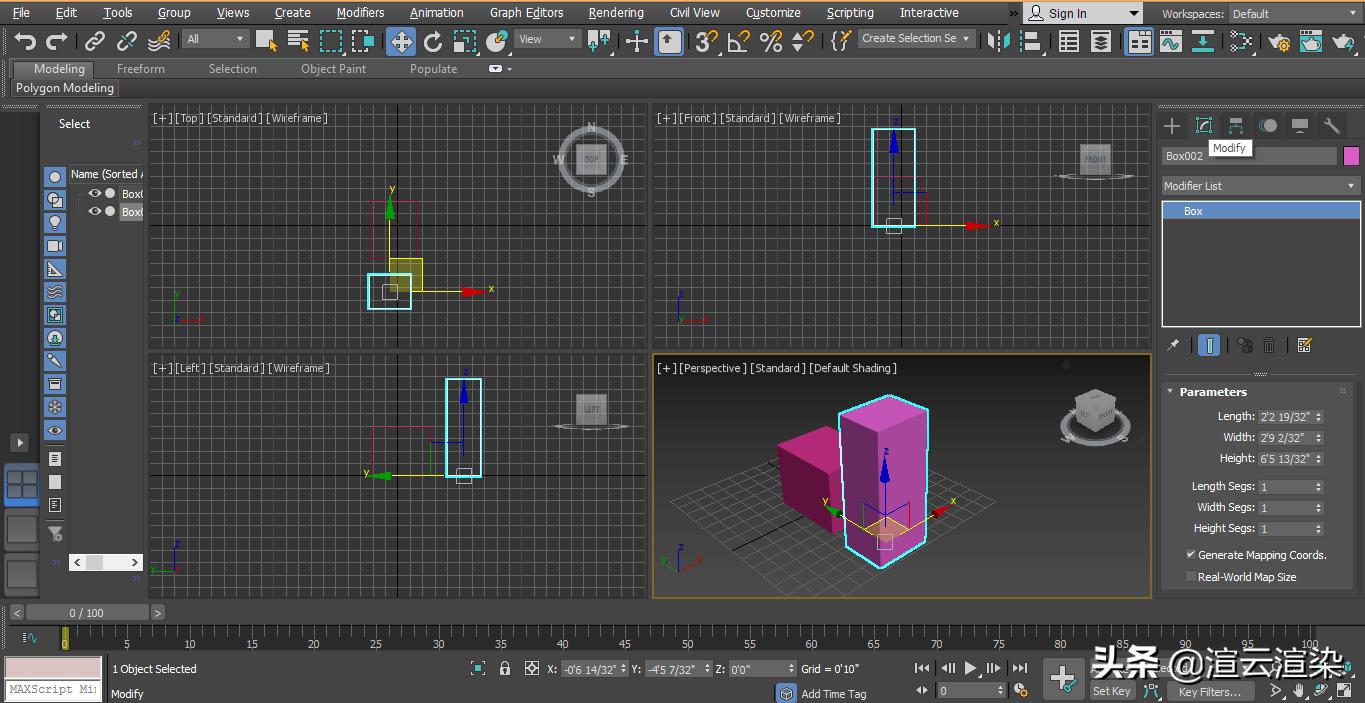Screen dimensions: 1365x703
Task: Enable the Real-World Map Size checkbox
Action: coord(1191,577)
